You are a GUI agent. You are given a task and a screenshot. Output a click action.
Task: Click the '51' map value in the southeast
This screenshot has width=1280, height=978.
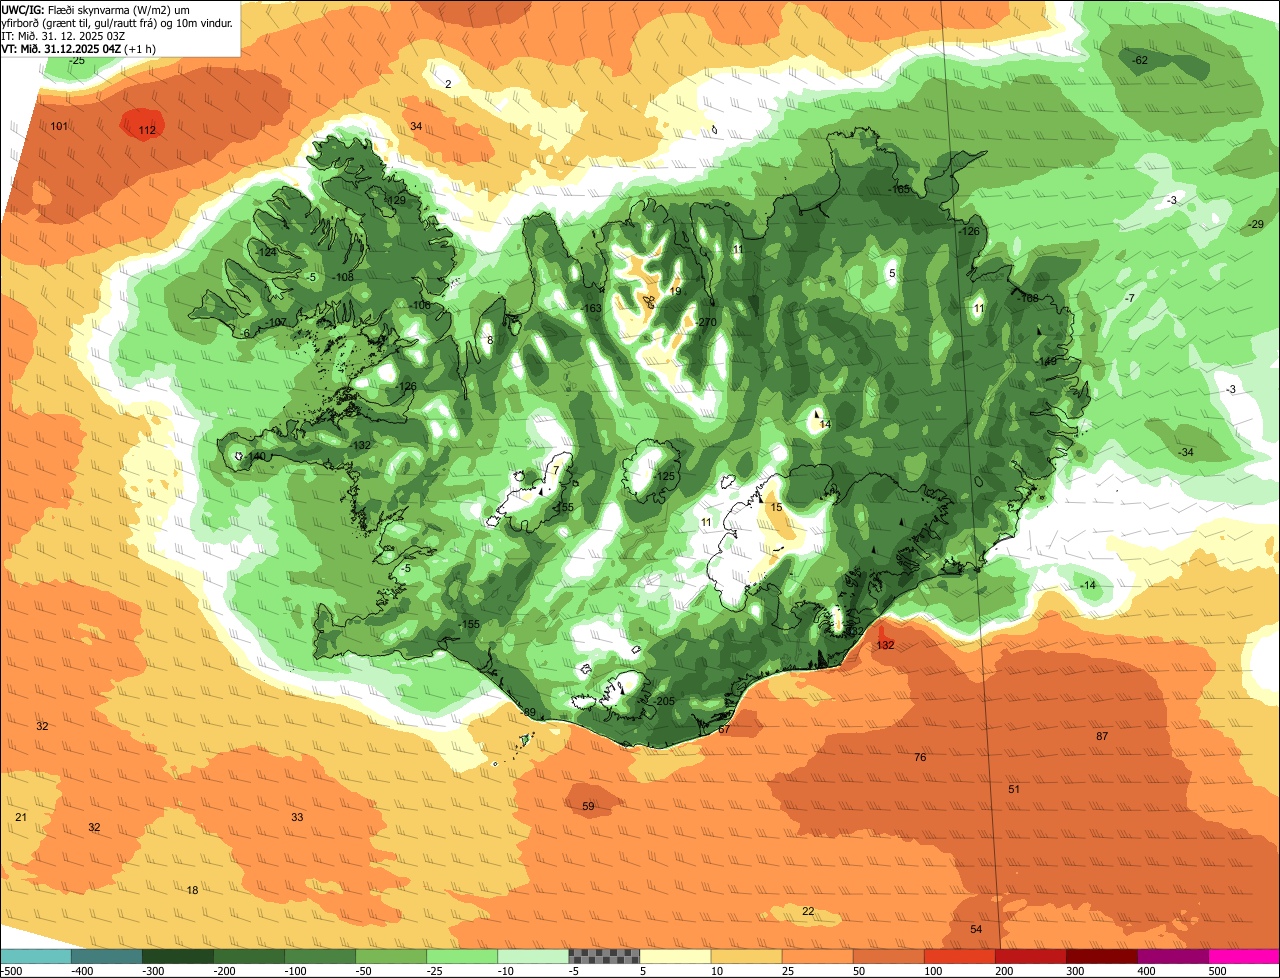pos(1014,790)
